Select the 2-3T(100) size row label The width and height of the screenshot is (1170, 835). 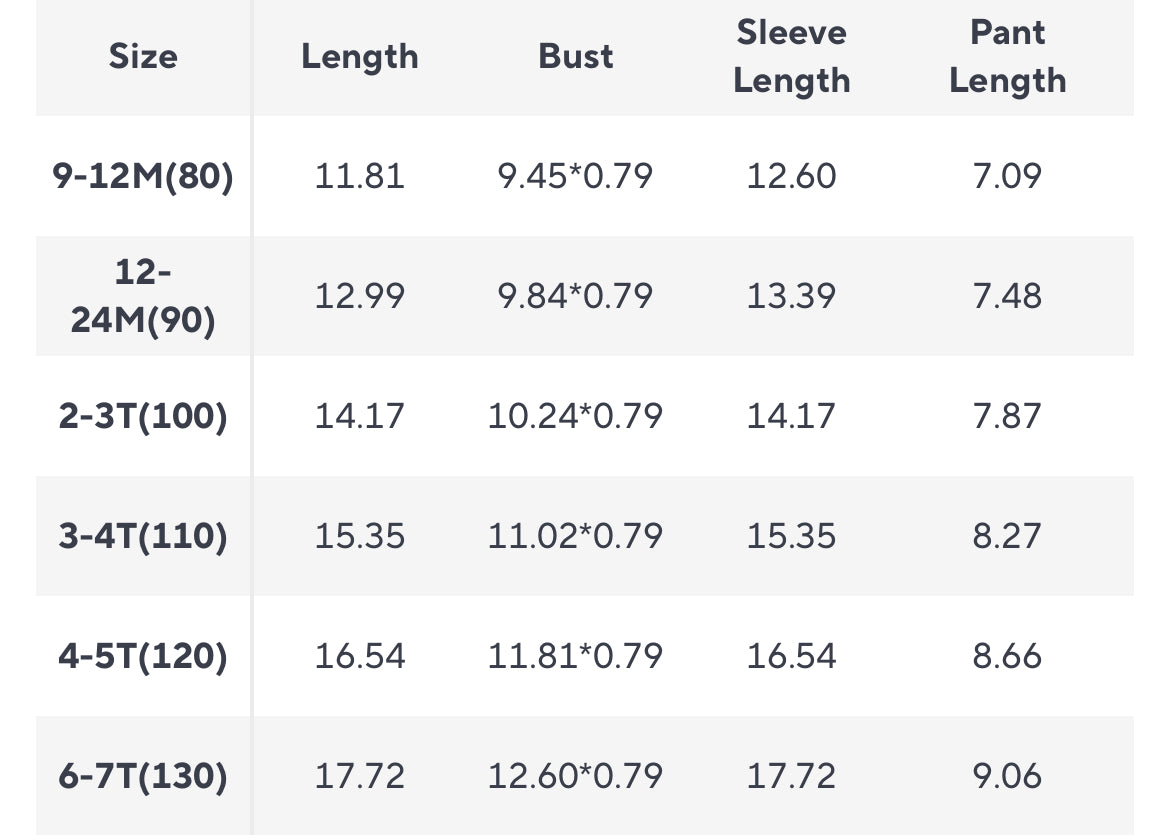(x=143, y=416)
